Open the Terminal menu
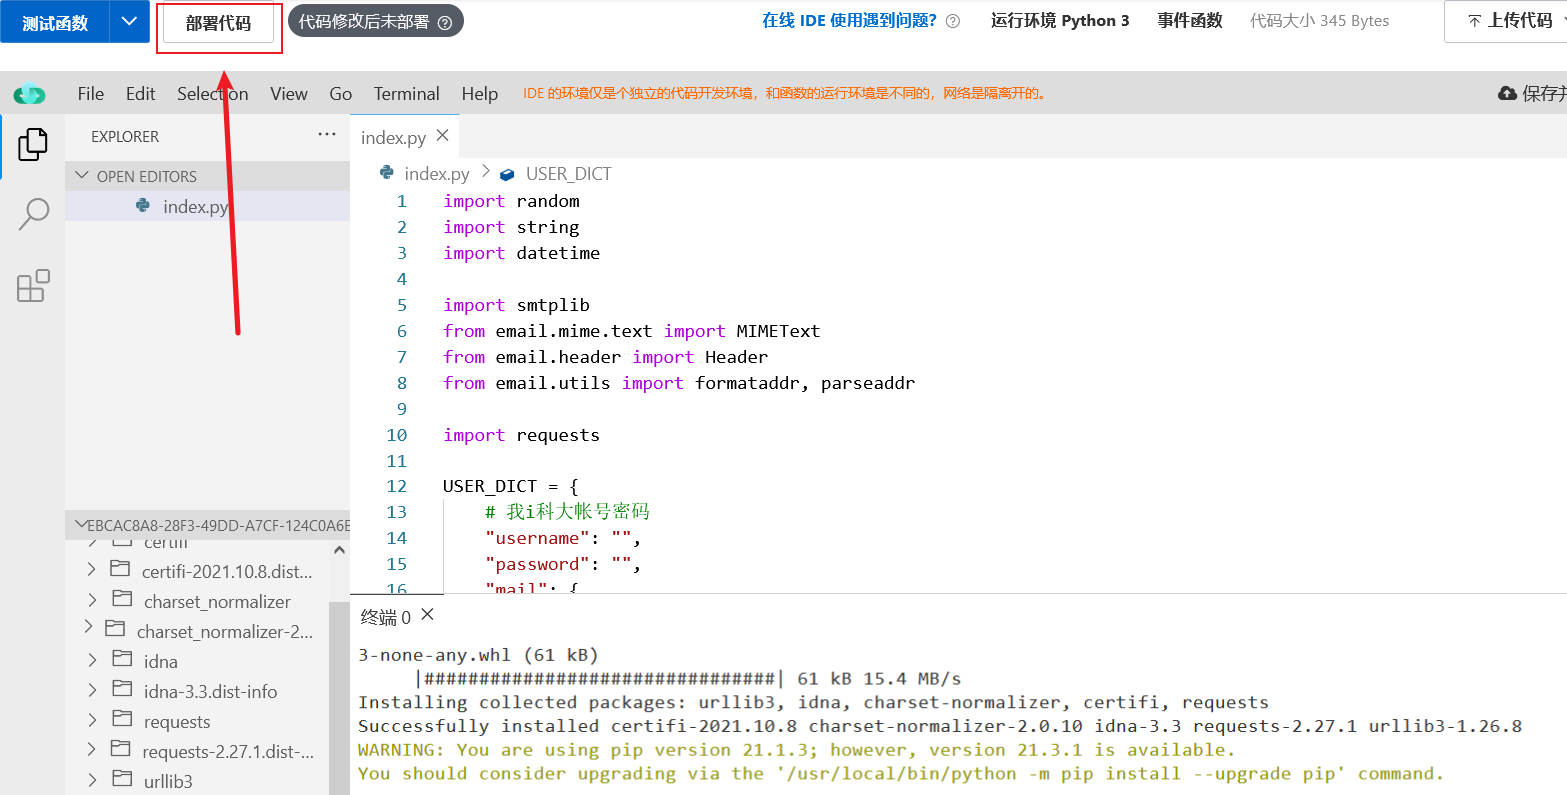Viewport: 1567px width, 795px height. click(x=407, y=94)
